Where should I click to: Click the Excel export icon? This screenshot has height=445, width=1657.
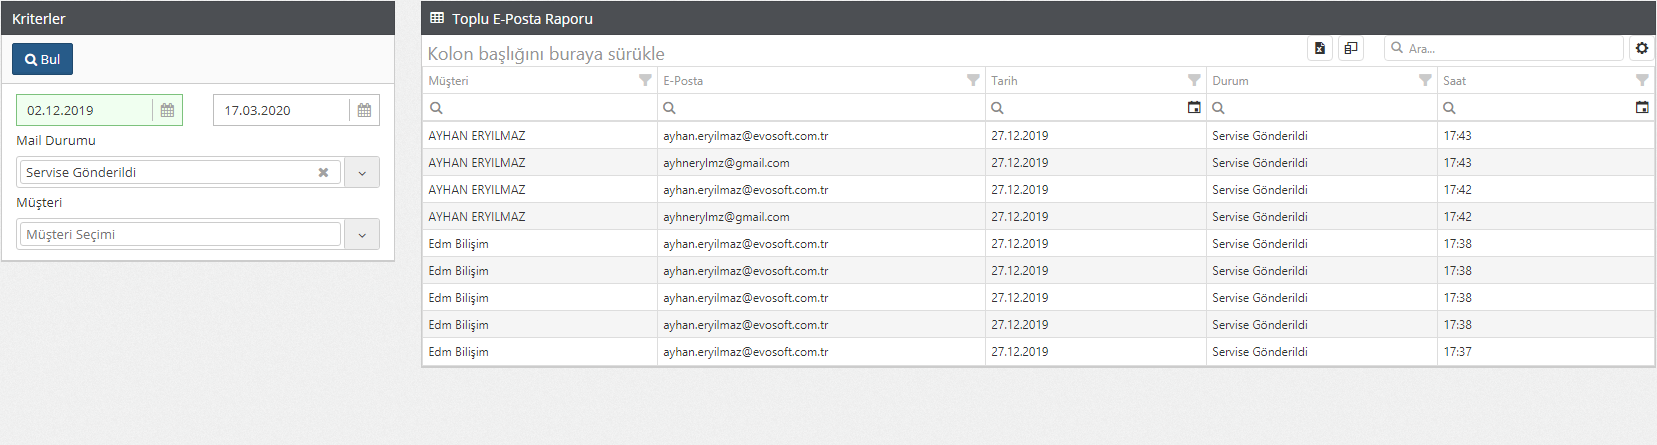tap(1320, 48)
